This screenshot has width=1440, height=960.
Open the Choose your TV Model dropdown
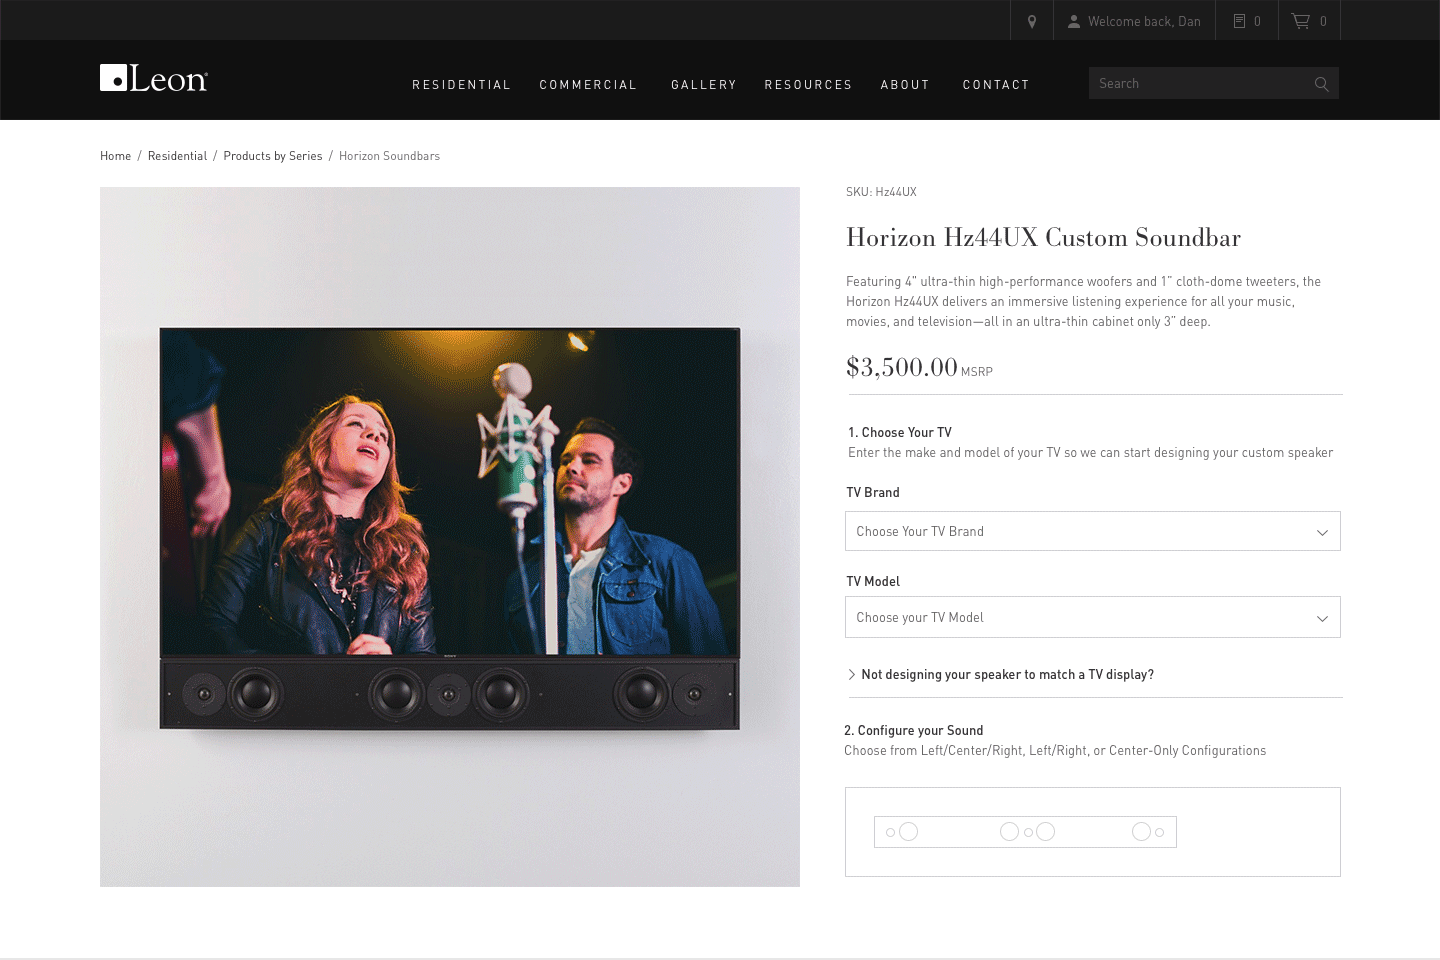1093,617
